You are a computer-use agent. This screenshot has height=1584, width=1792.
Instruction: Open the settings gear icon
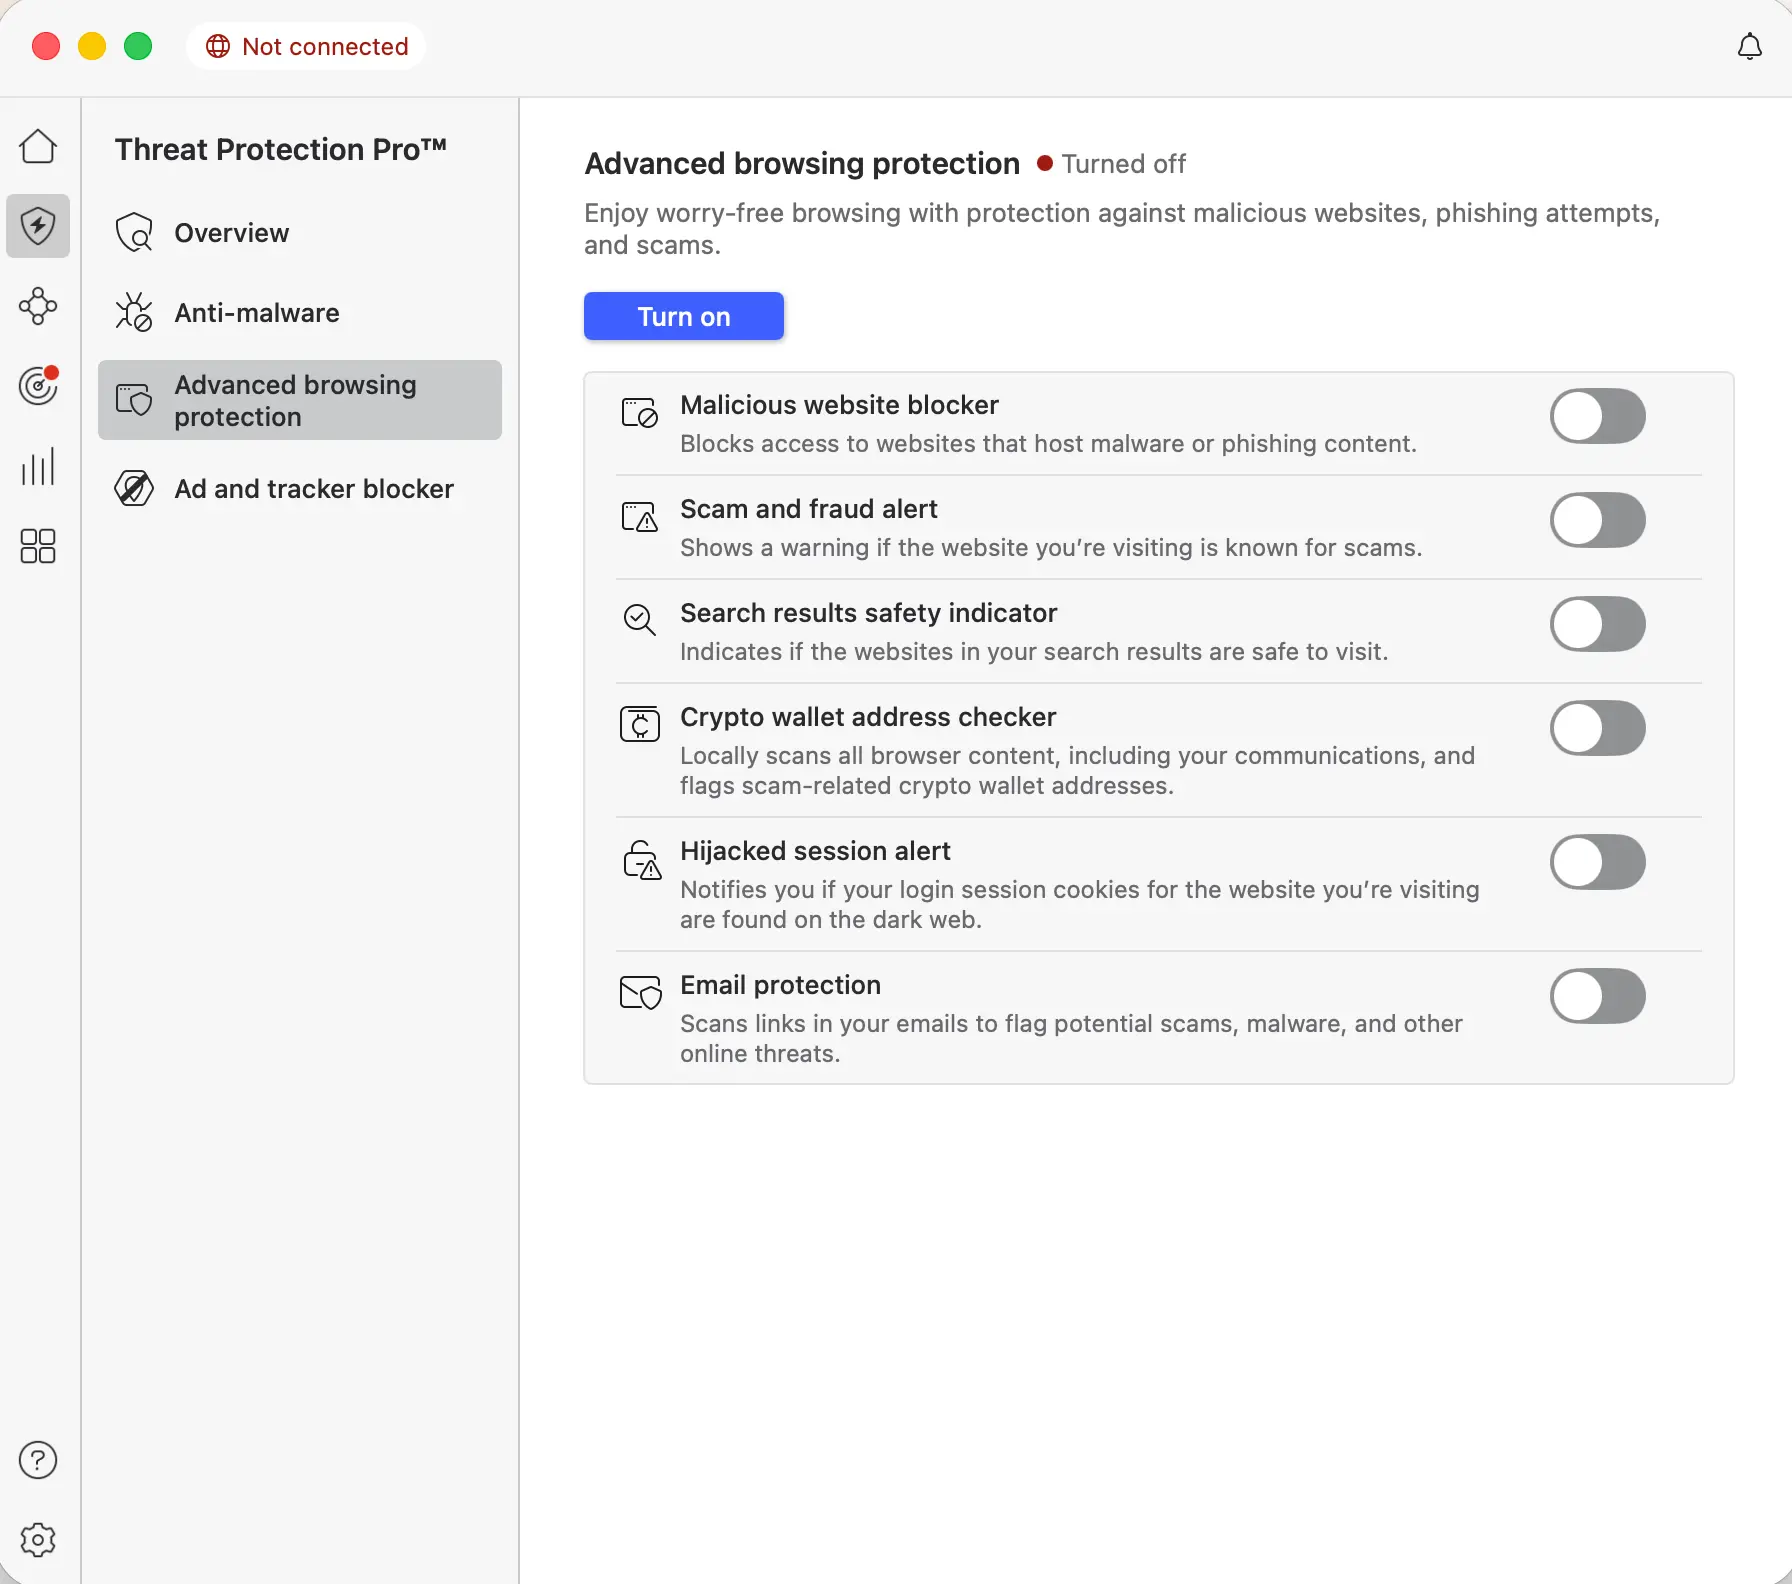tap(37, 1540)
